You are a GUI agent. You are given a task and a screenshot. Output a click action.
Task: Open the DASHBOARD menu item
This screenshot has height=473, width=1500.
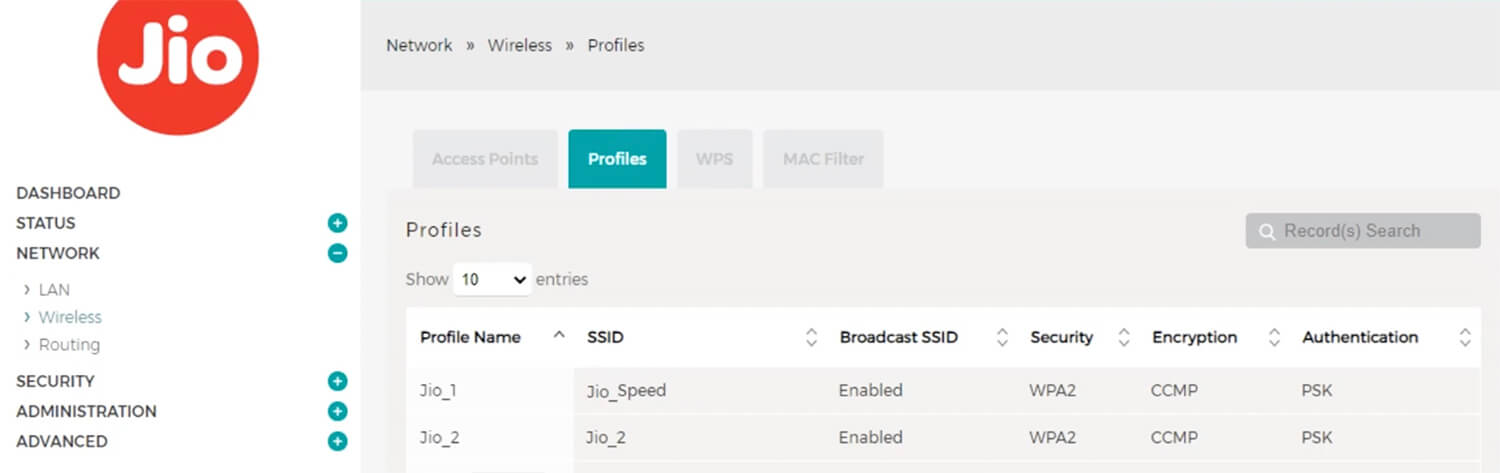(68, 193)
